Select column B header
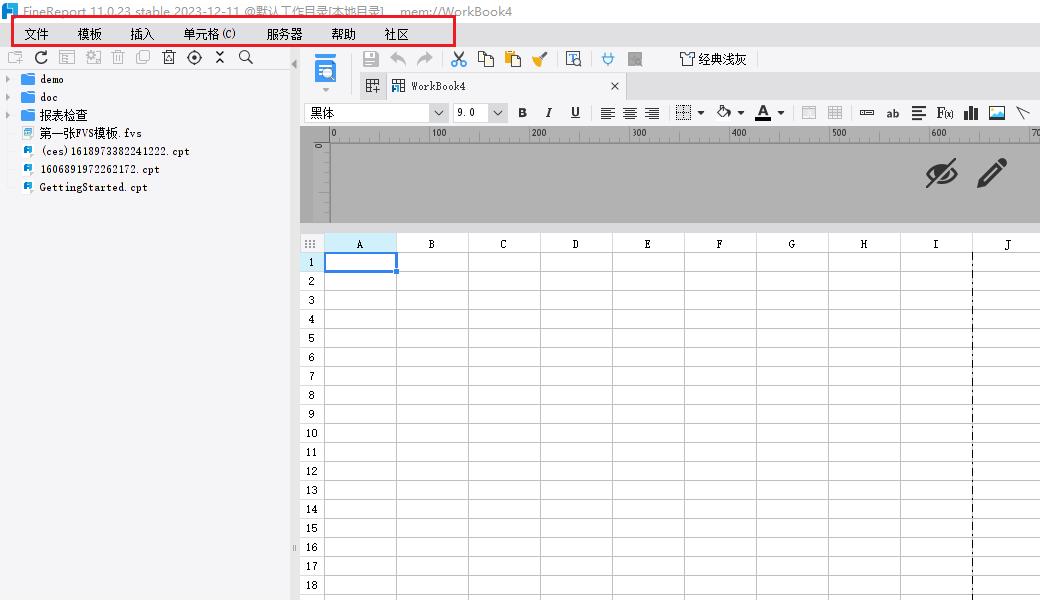 tap(432, 244)
